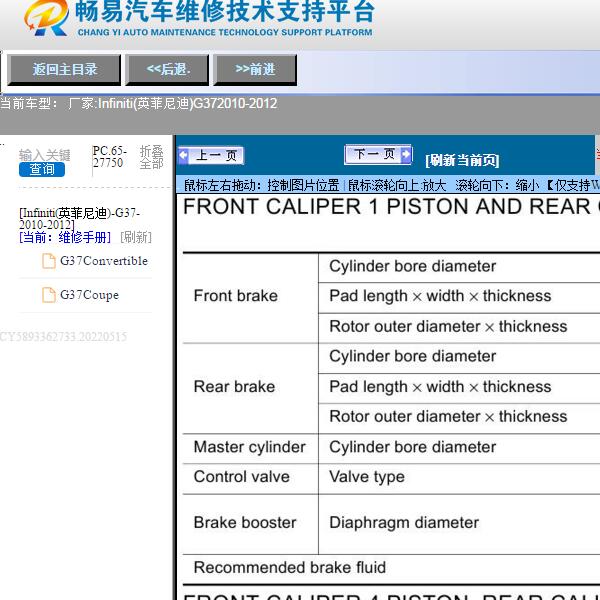Open the G37Convertible tree item
600x600 pixels.
coord(104,261)
